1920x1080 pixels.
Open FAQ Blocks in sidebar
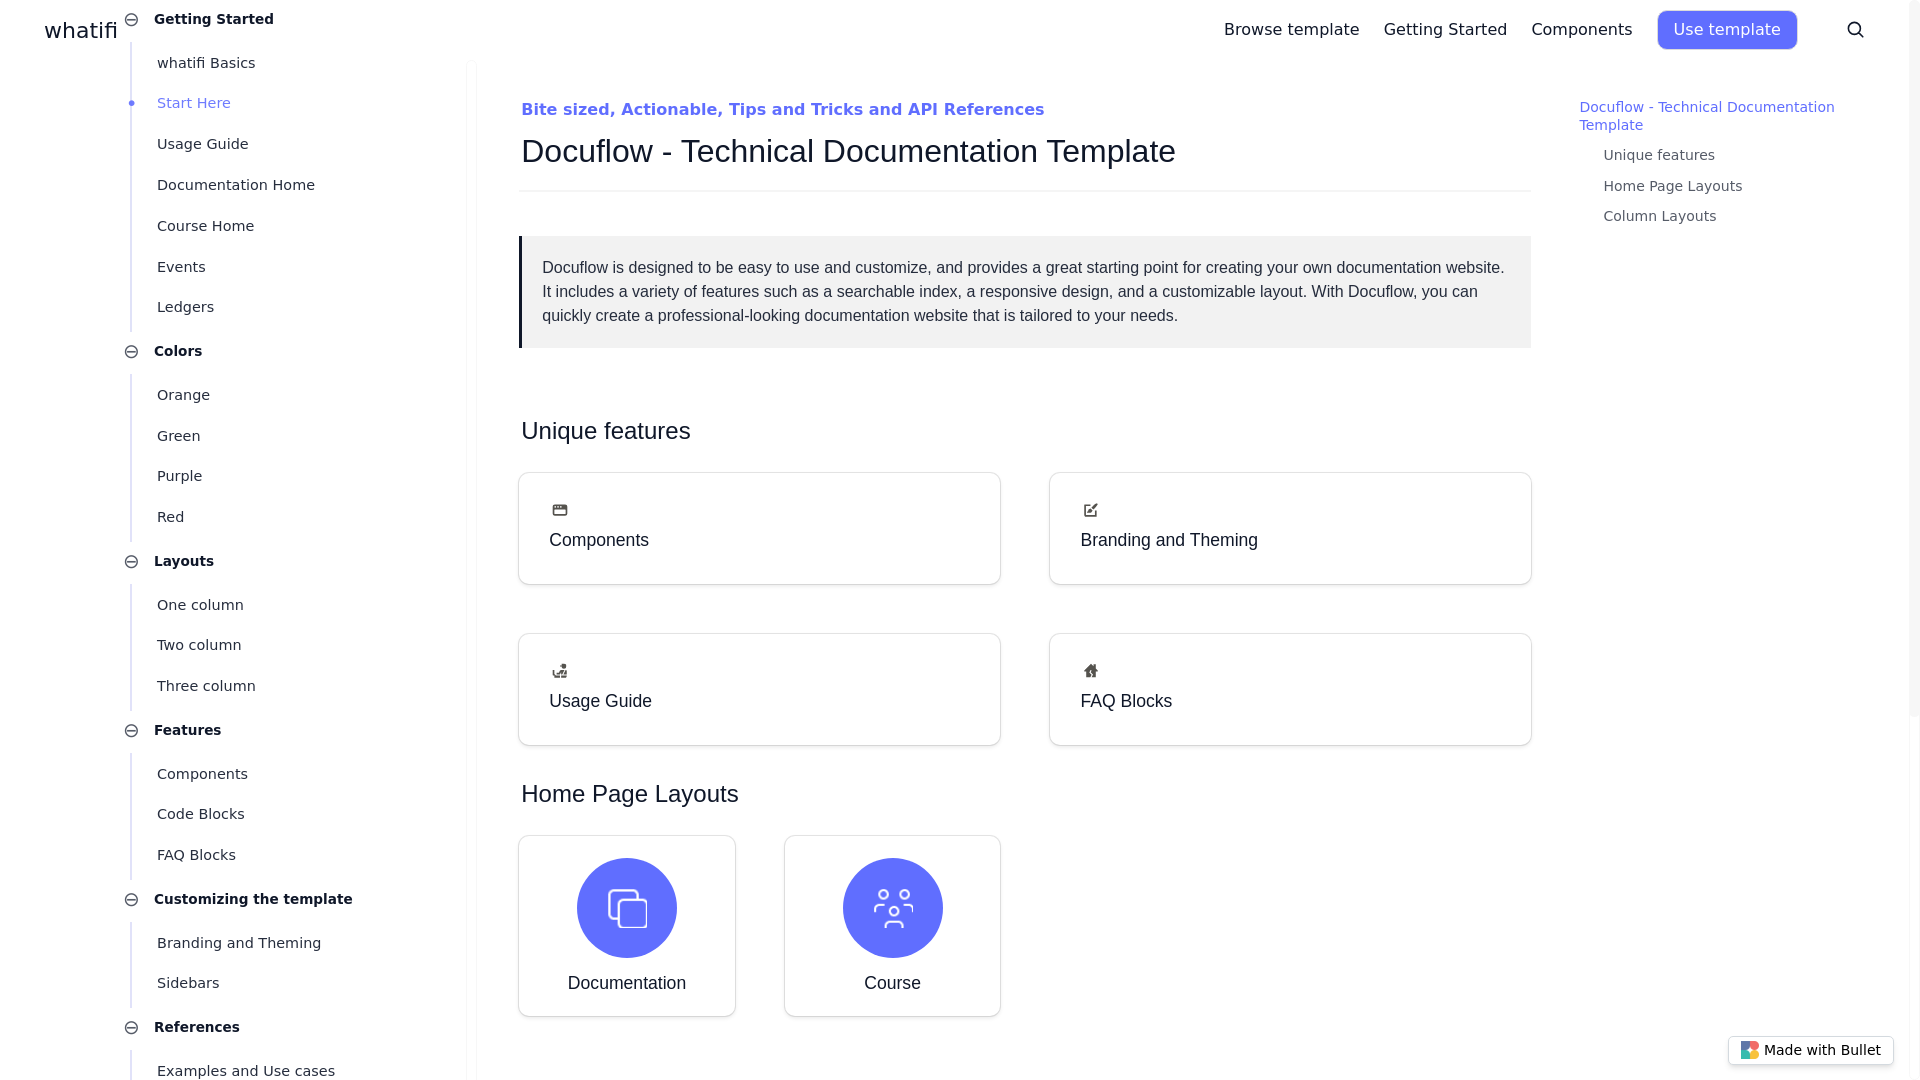click(x=196, y=855)
